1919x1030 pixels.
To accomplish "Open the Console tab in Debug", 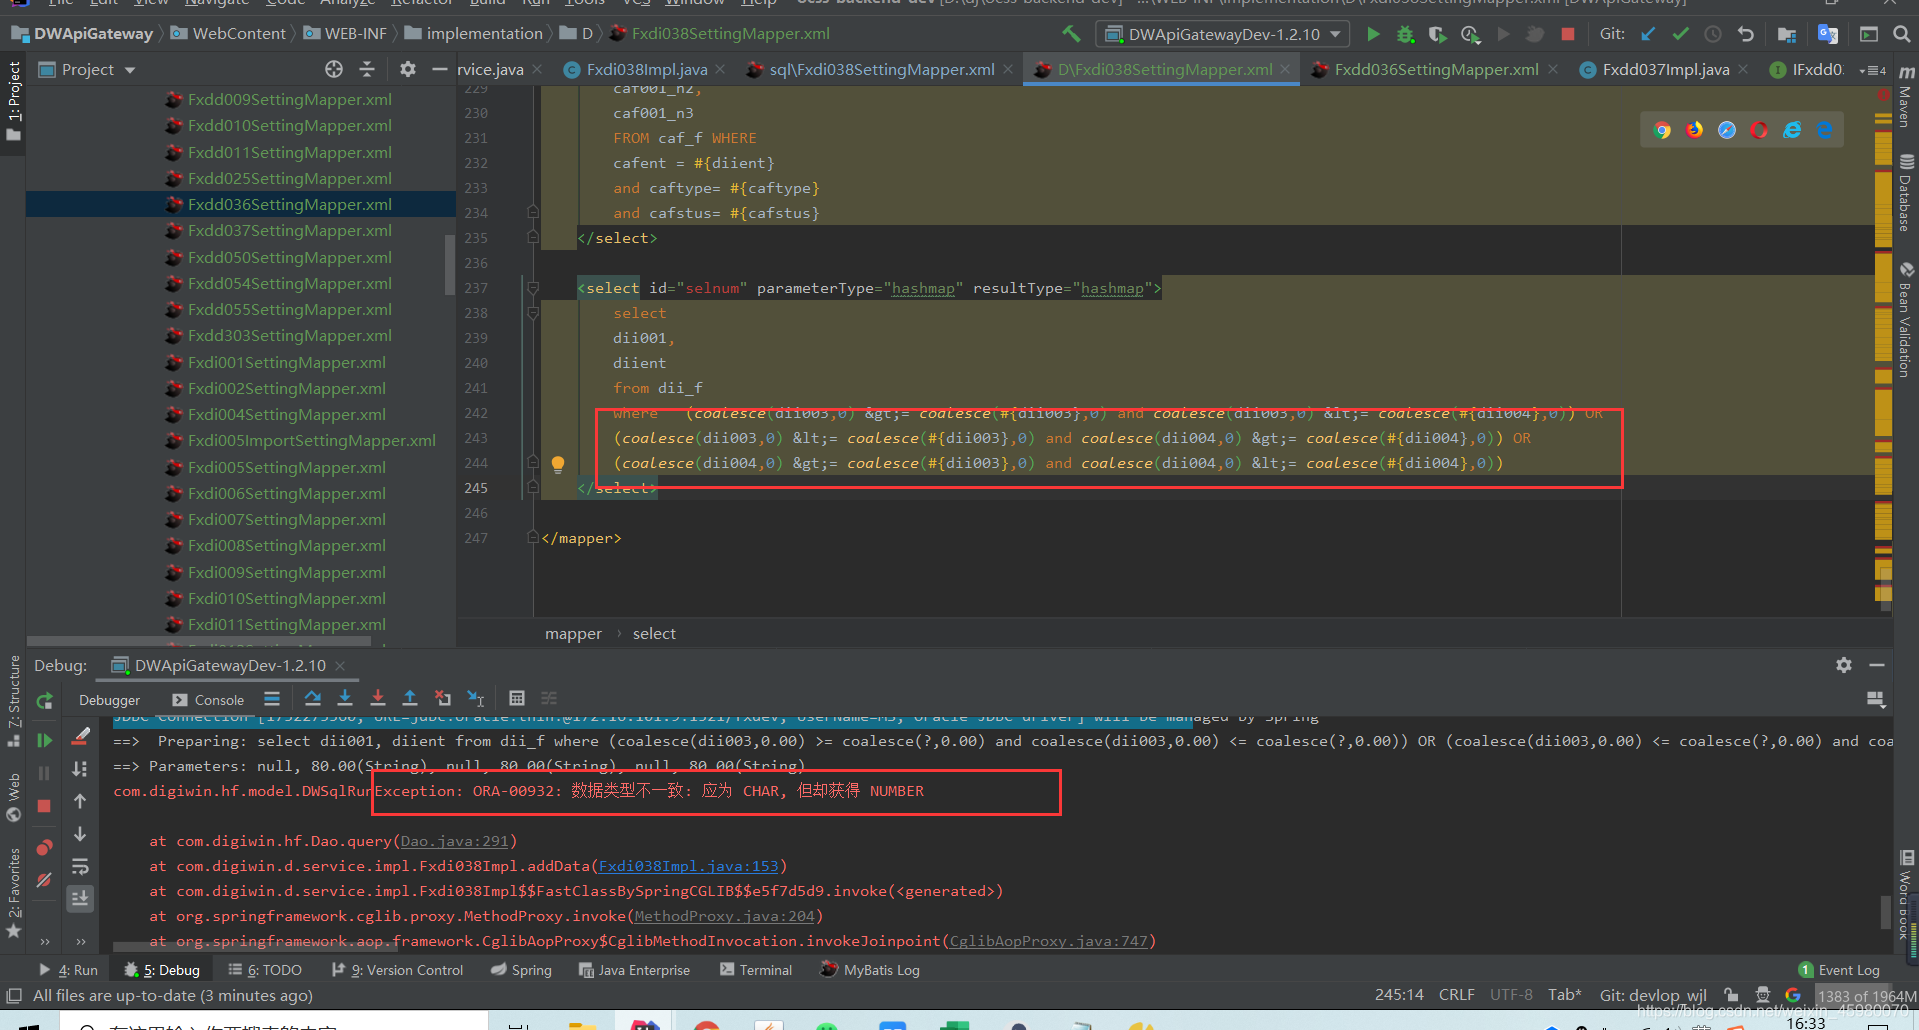I will click(208, 700).
